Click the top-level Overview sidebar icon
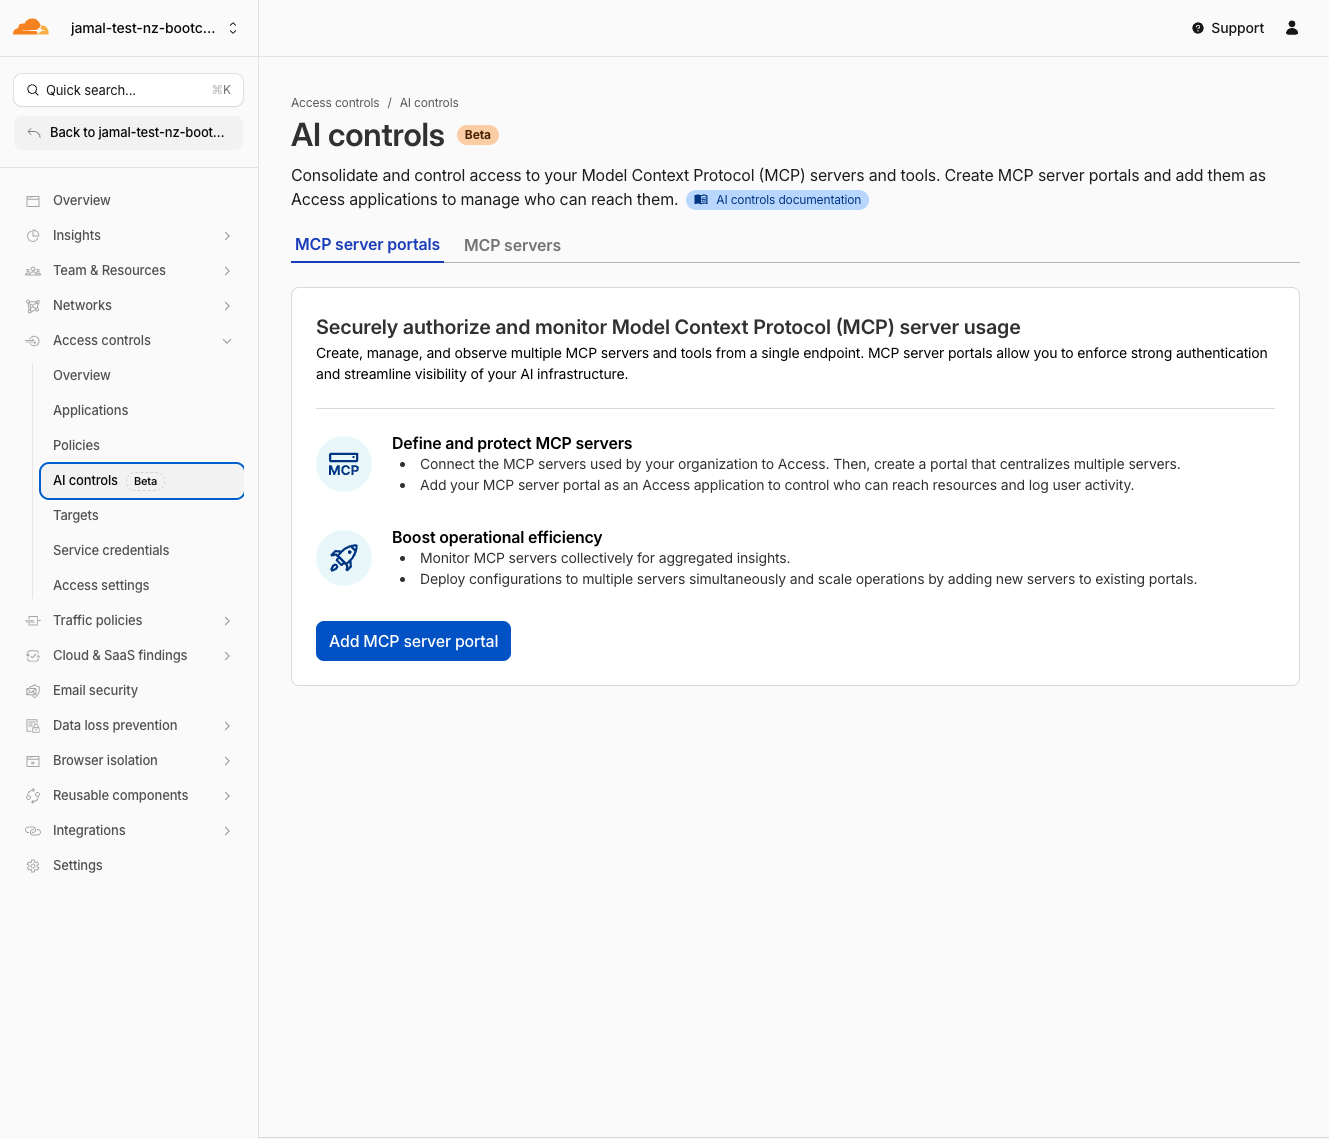 [x=33, y=201]
